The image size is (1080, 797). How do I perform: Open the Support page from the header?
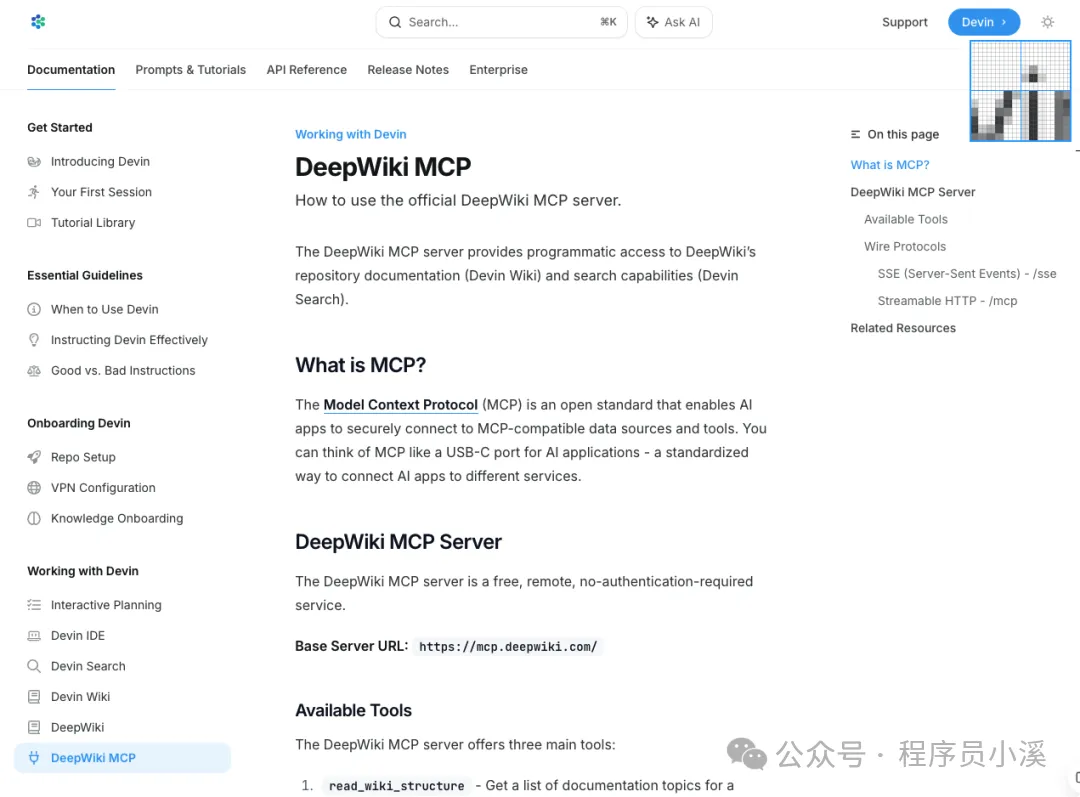coord(904,21)
